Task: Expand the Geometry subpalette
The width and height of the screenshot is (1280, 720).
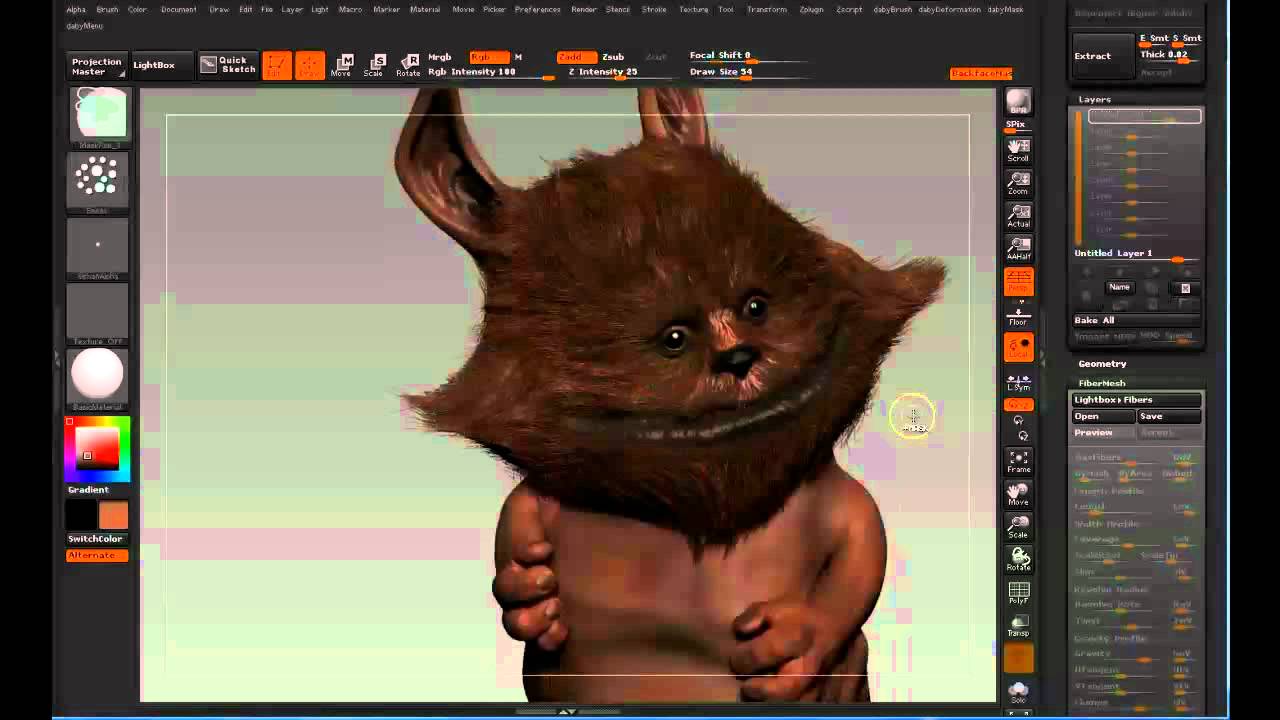Action: (1102, 364)
